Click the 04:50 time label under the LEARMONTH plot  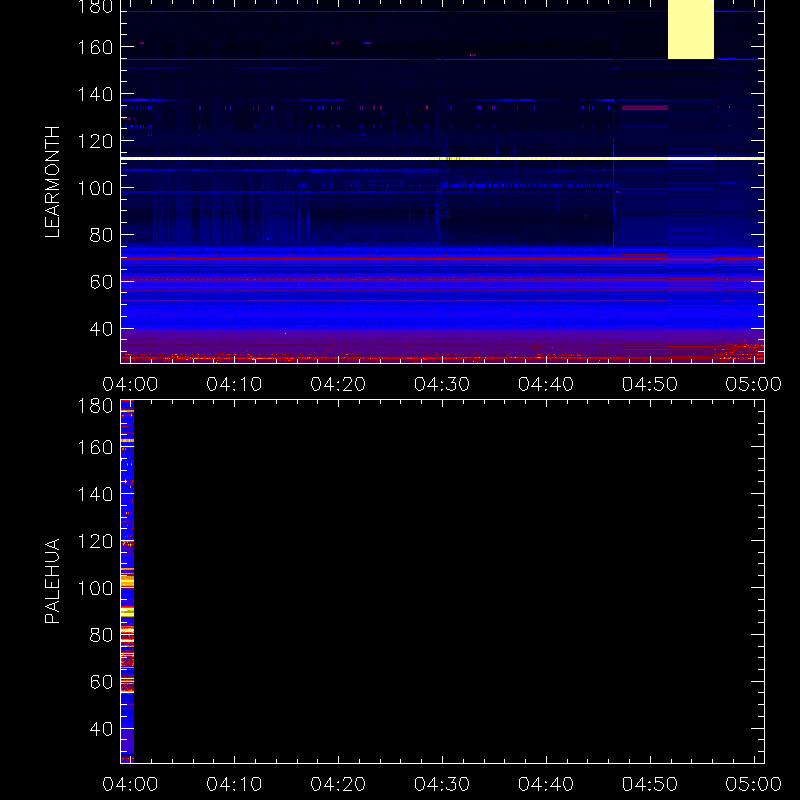[649, 384]
